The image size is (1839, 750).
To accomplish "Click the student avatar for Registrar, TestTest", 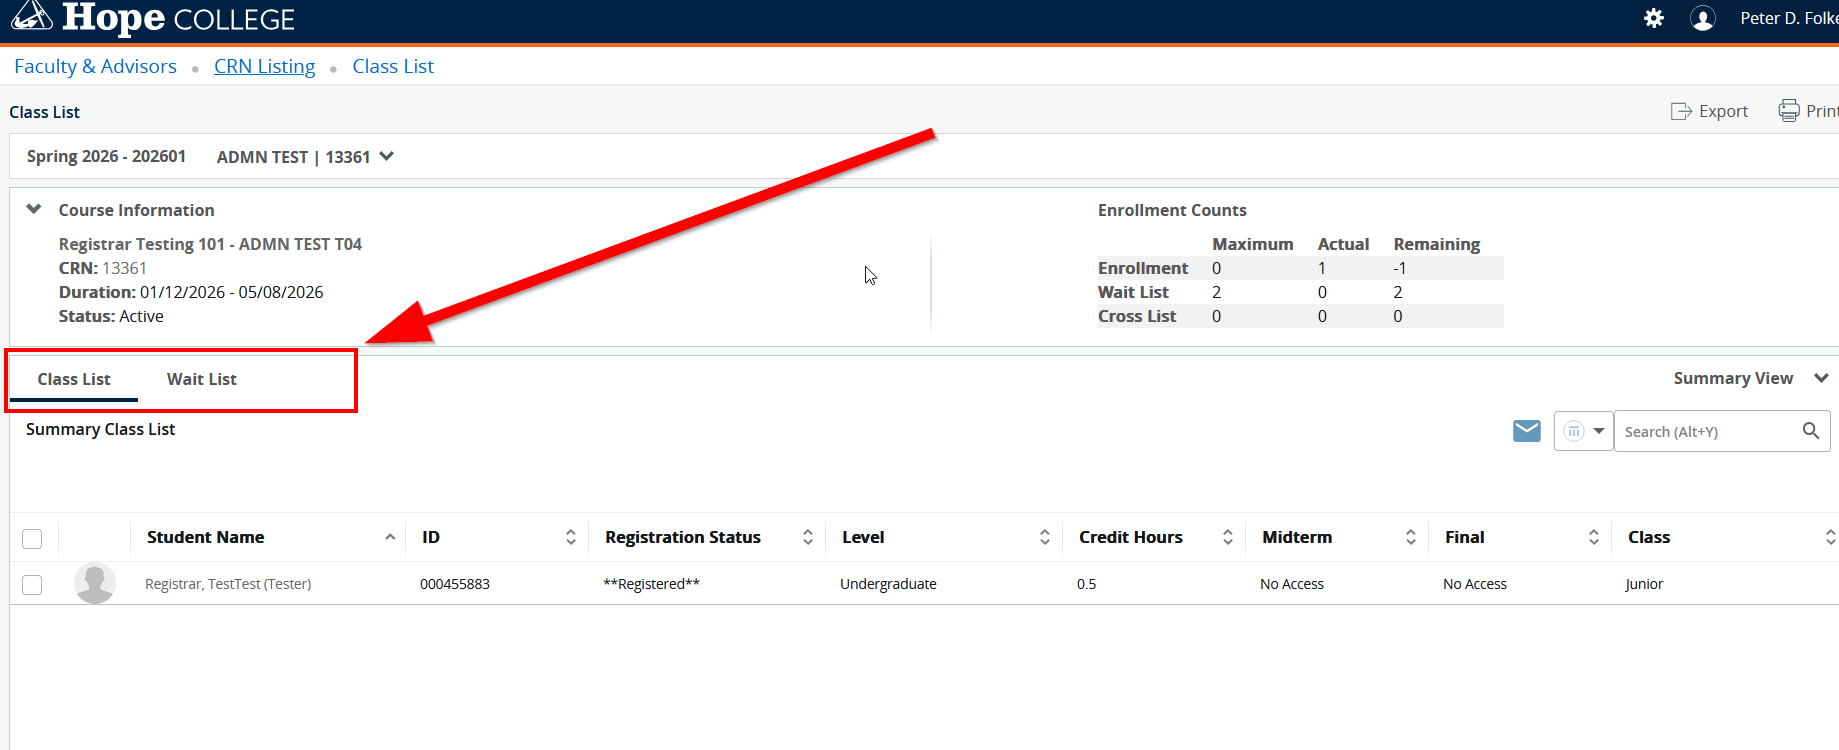I will [x=95, y=583].
